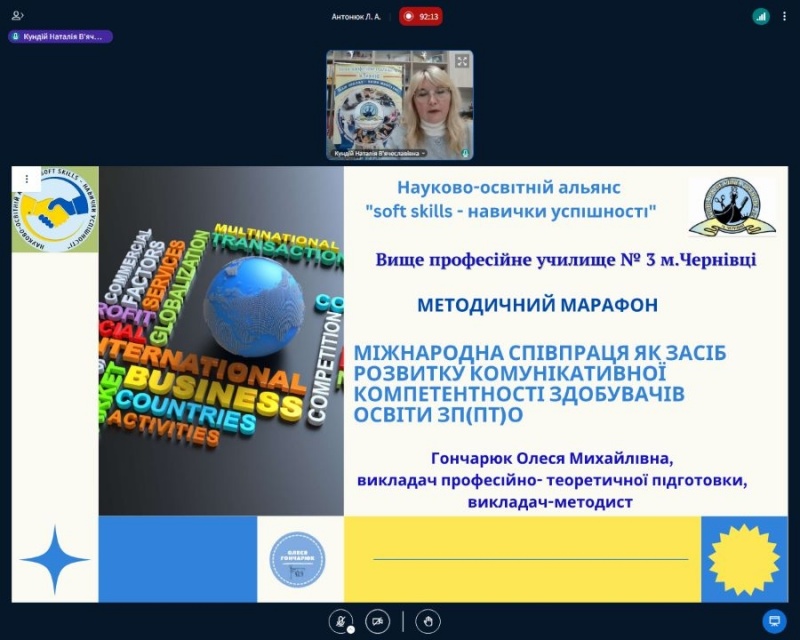Image resolution: width=800 pixels, height=640 pixels.
Task: Click the connection status signal icon
Action: tap(761, 16)
